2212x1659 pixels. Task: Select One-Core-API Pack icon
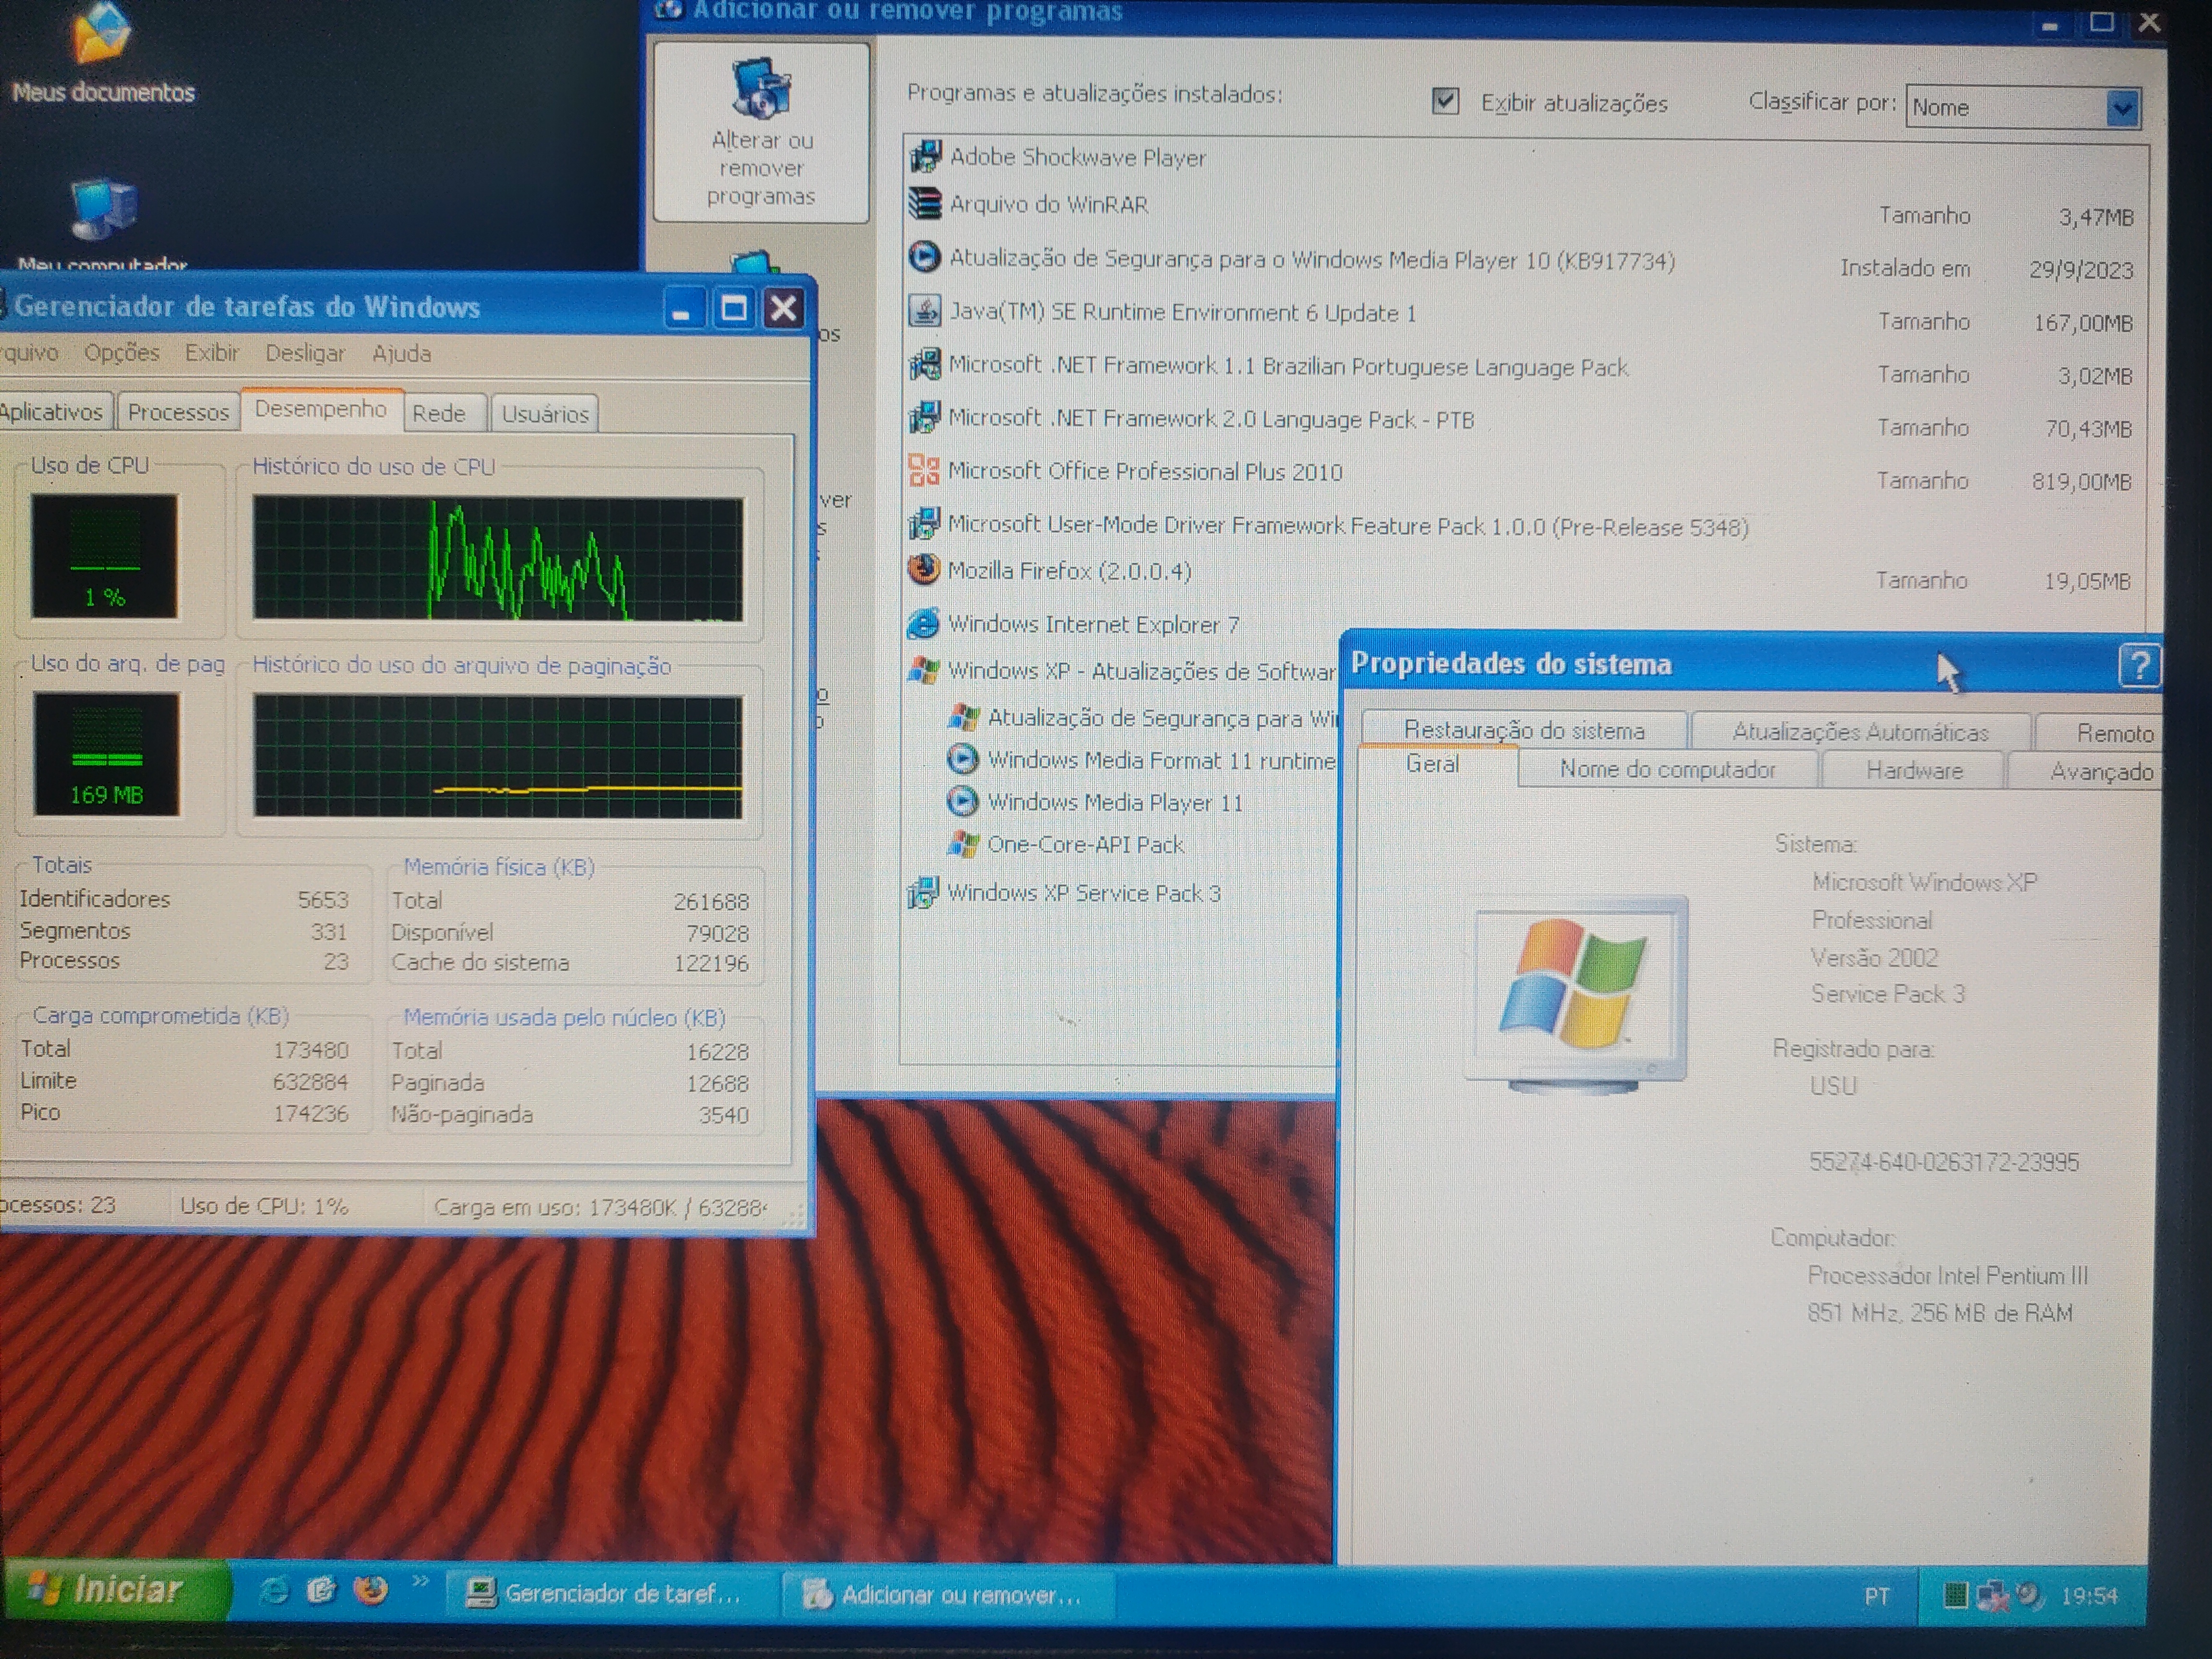pyautogui.click(x=962, y=844)
